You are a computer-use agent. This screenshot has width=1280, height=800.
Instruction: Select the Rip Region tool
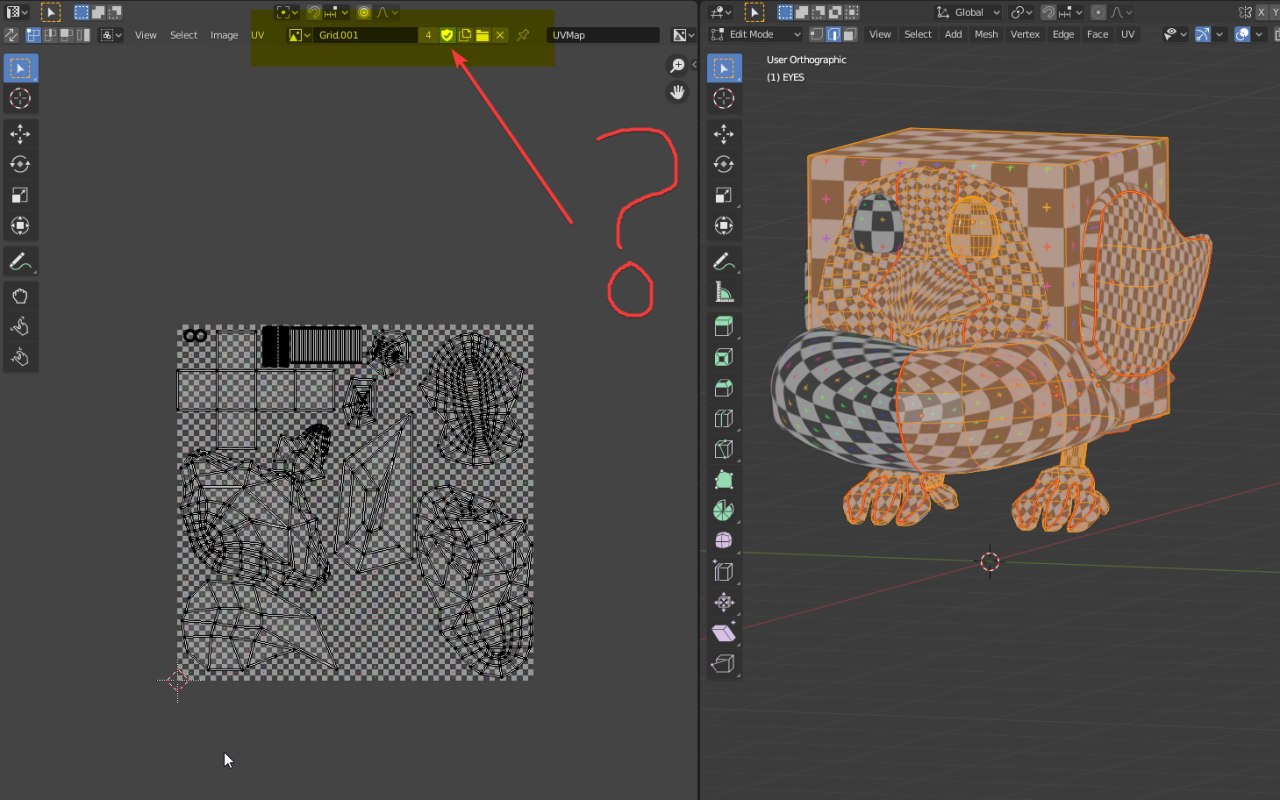[x=724, y=664]
